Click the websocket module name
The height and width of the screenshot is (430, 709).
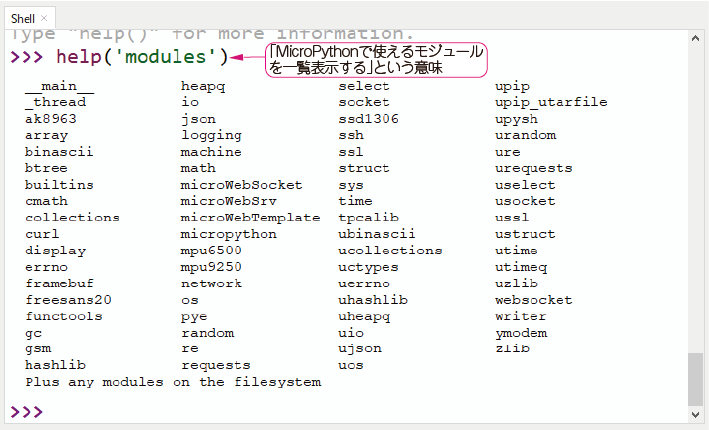click(x=534, y=300)
